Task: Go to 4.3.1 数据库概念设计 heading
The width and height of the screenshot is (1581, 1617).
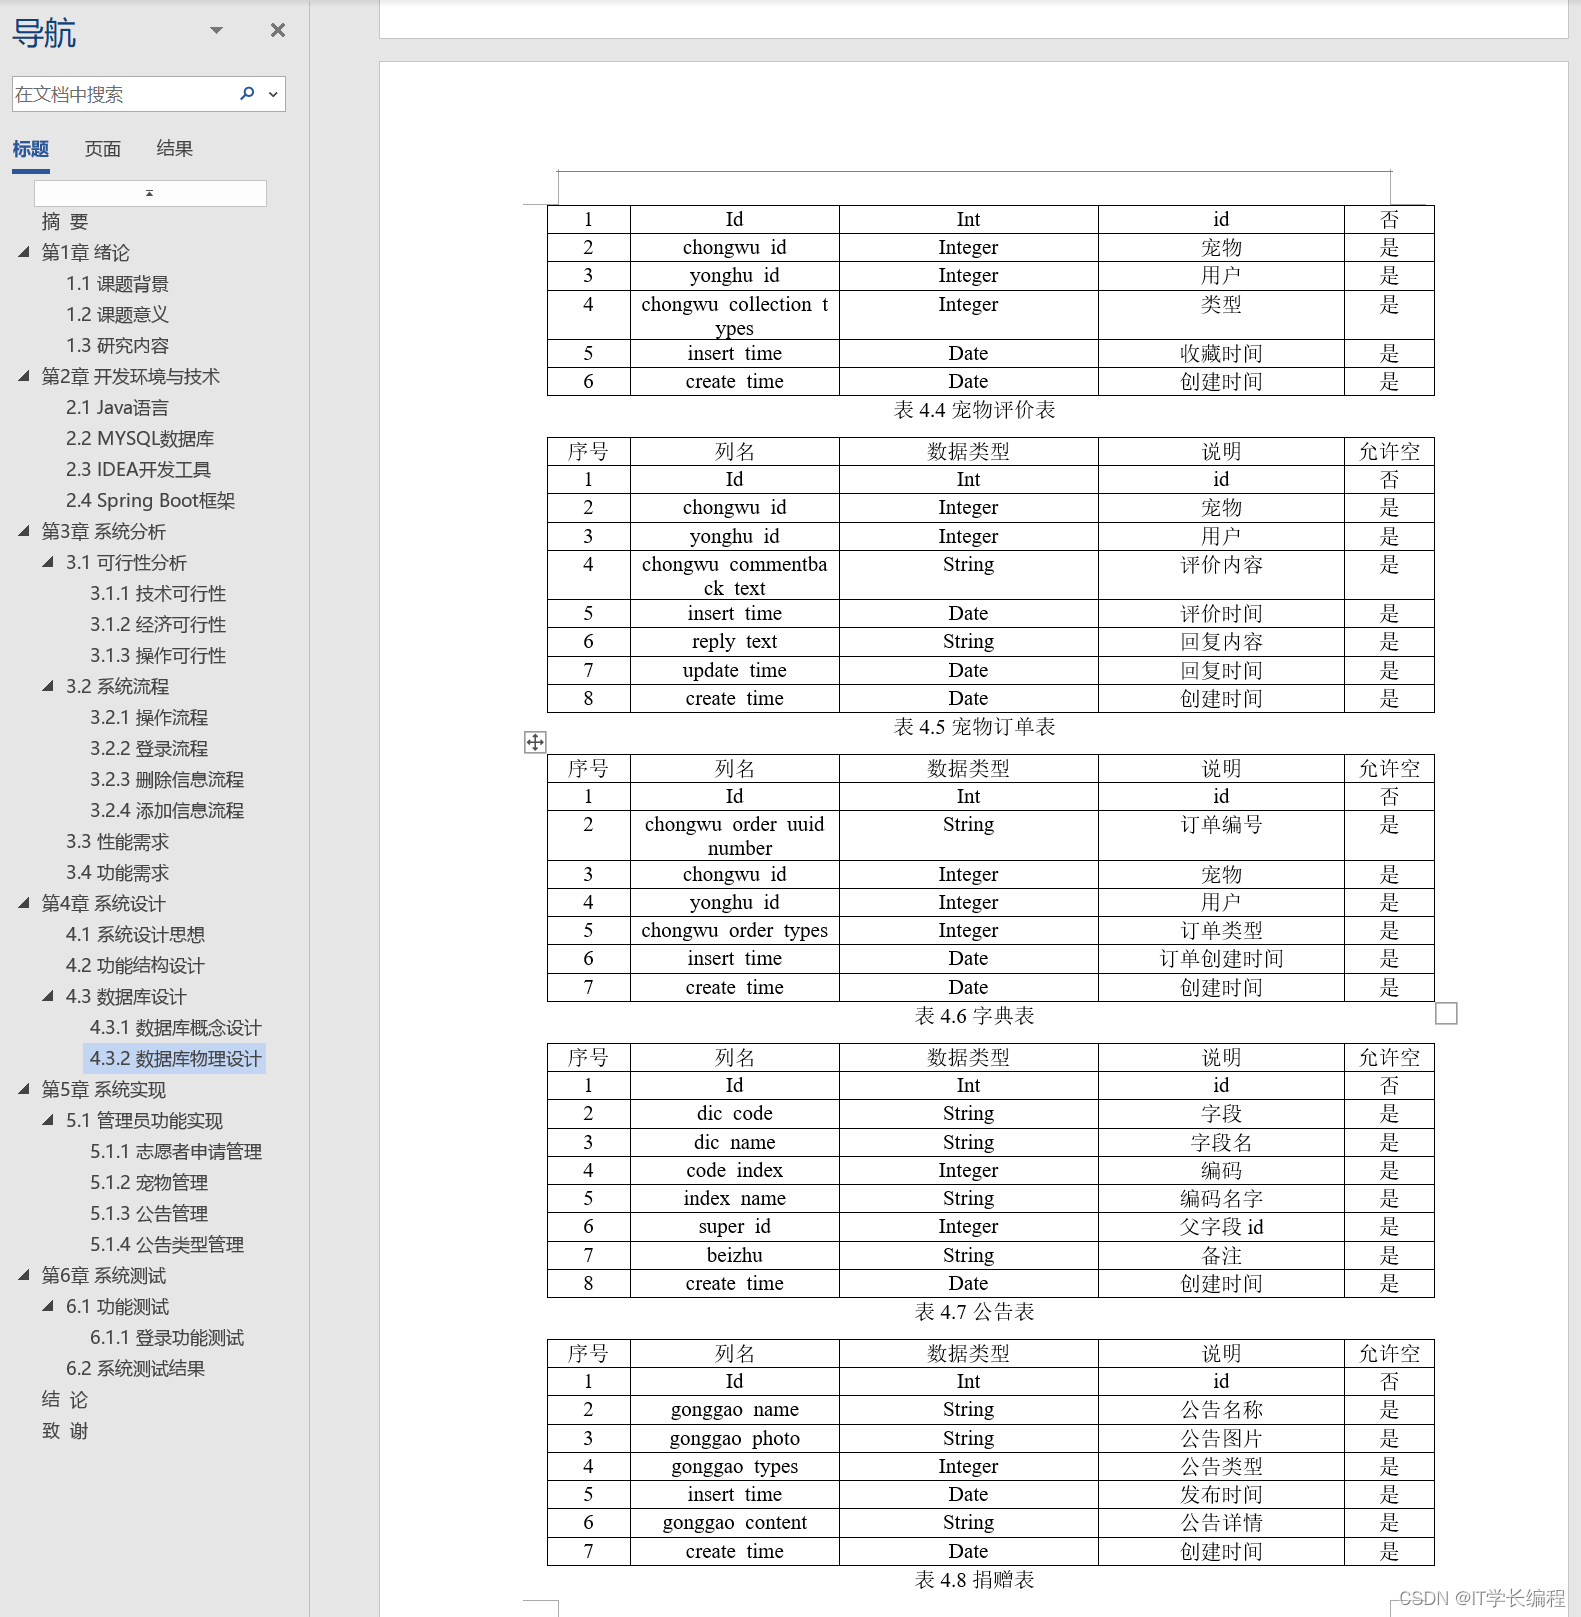Action: 176,1028
